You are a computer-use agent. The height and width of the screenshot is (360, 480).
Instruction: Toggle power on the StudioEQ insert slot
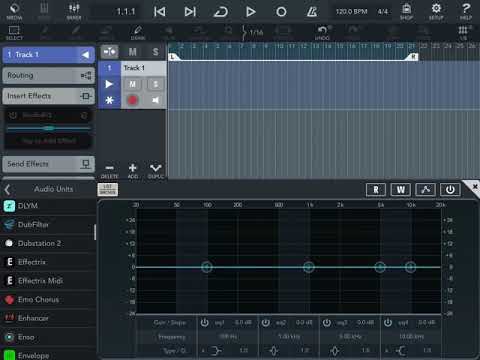click(x=13, y=115)
